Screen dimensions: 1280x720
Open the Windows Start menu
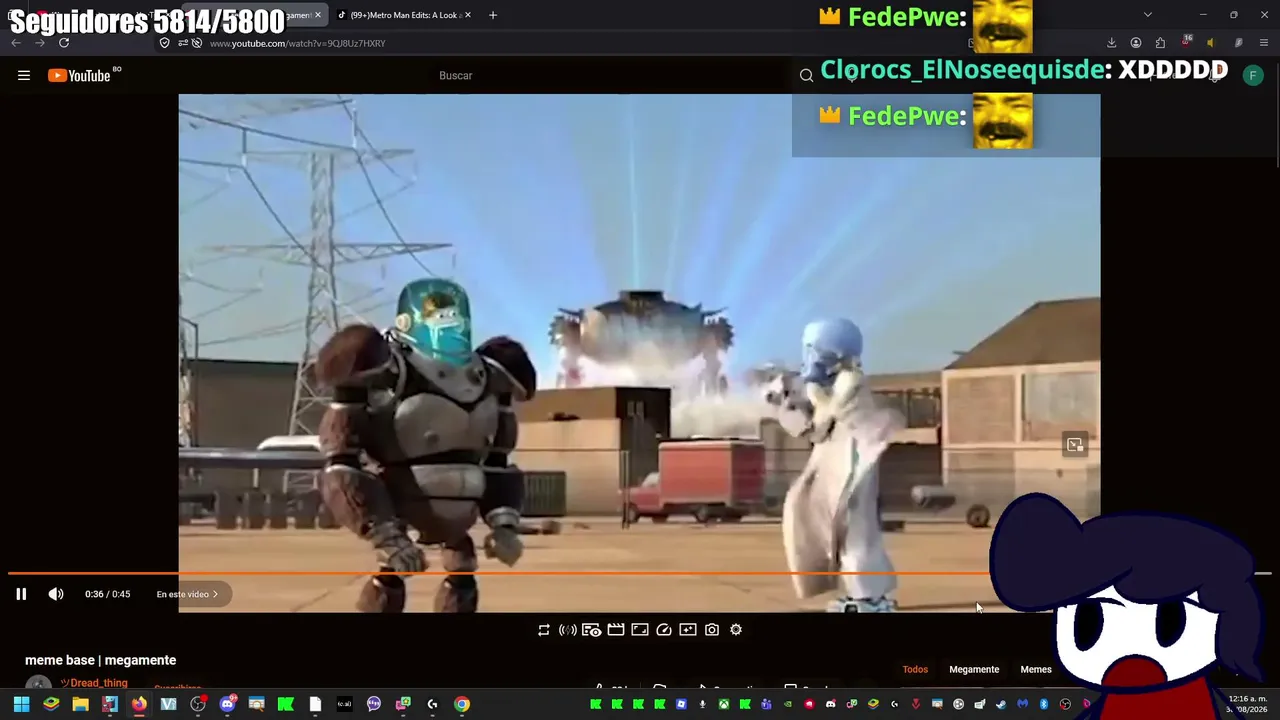(21, 704)
